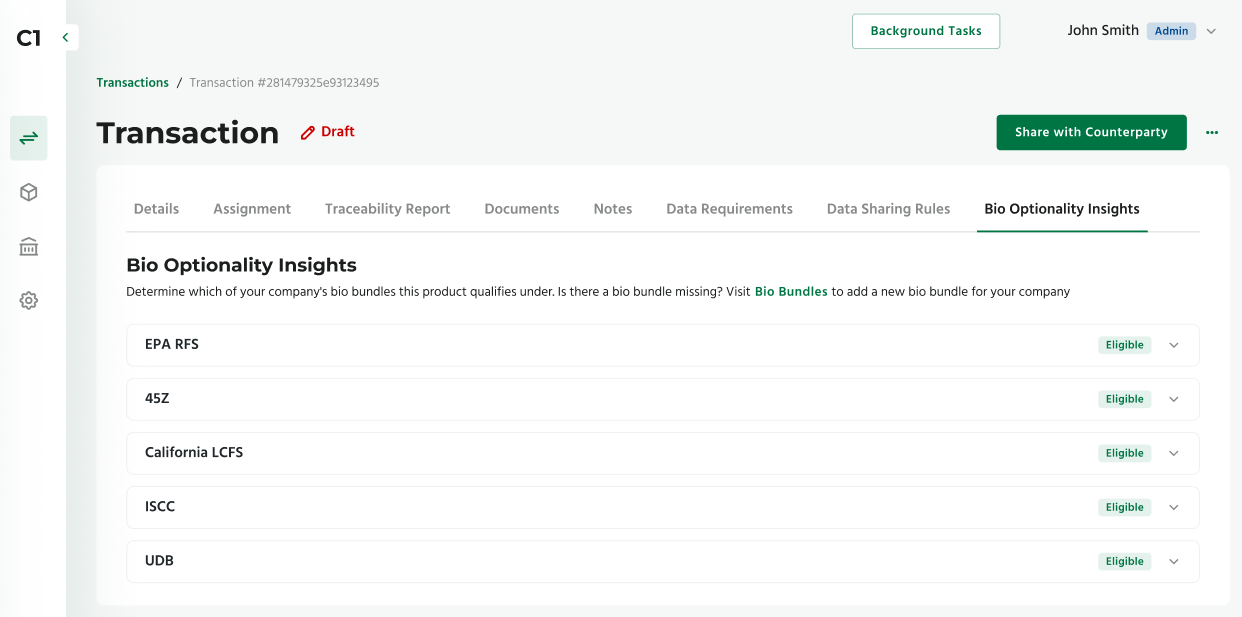Click the Eligible badge on ISCC

[x=1124, y=507]
